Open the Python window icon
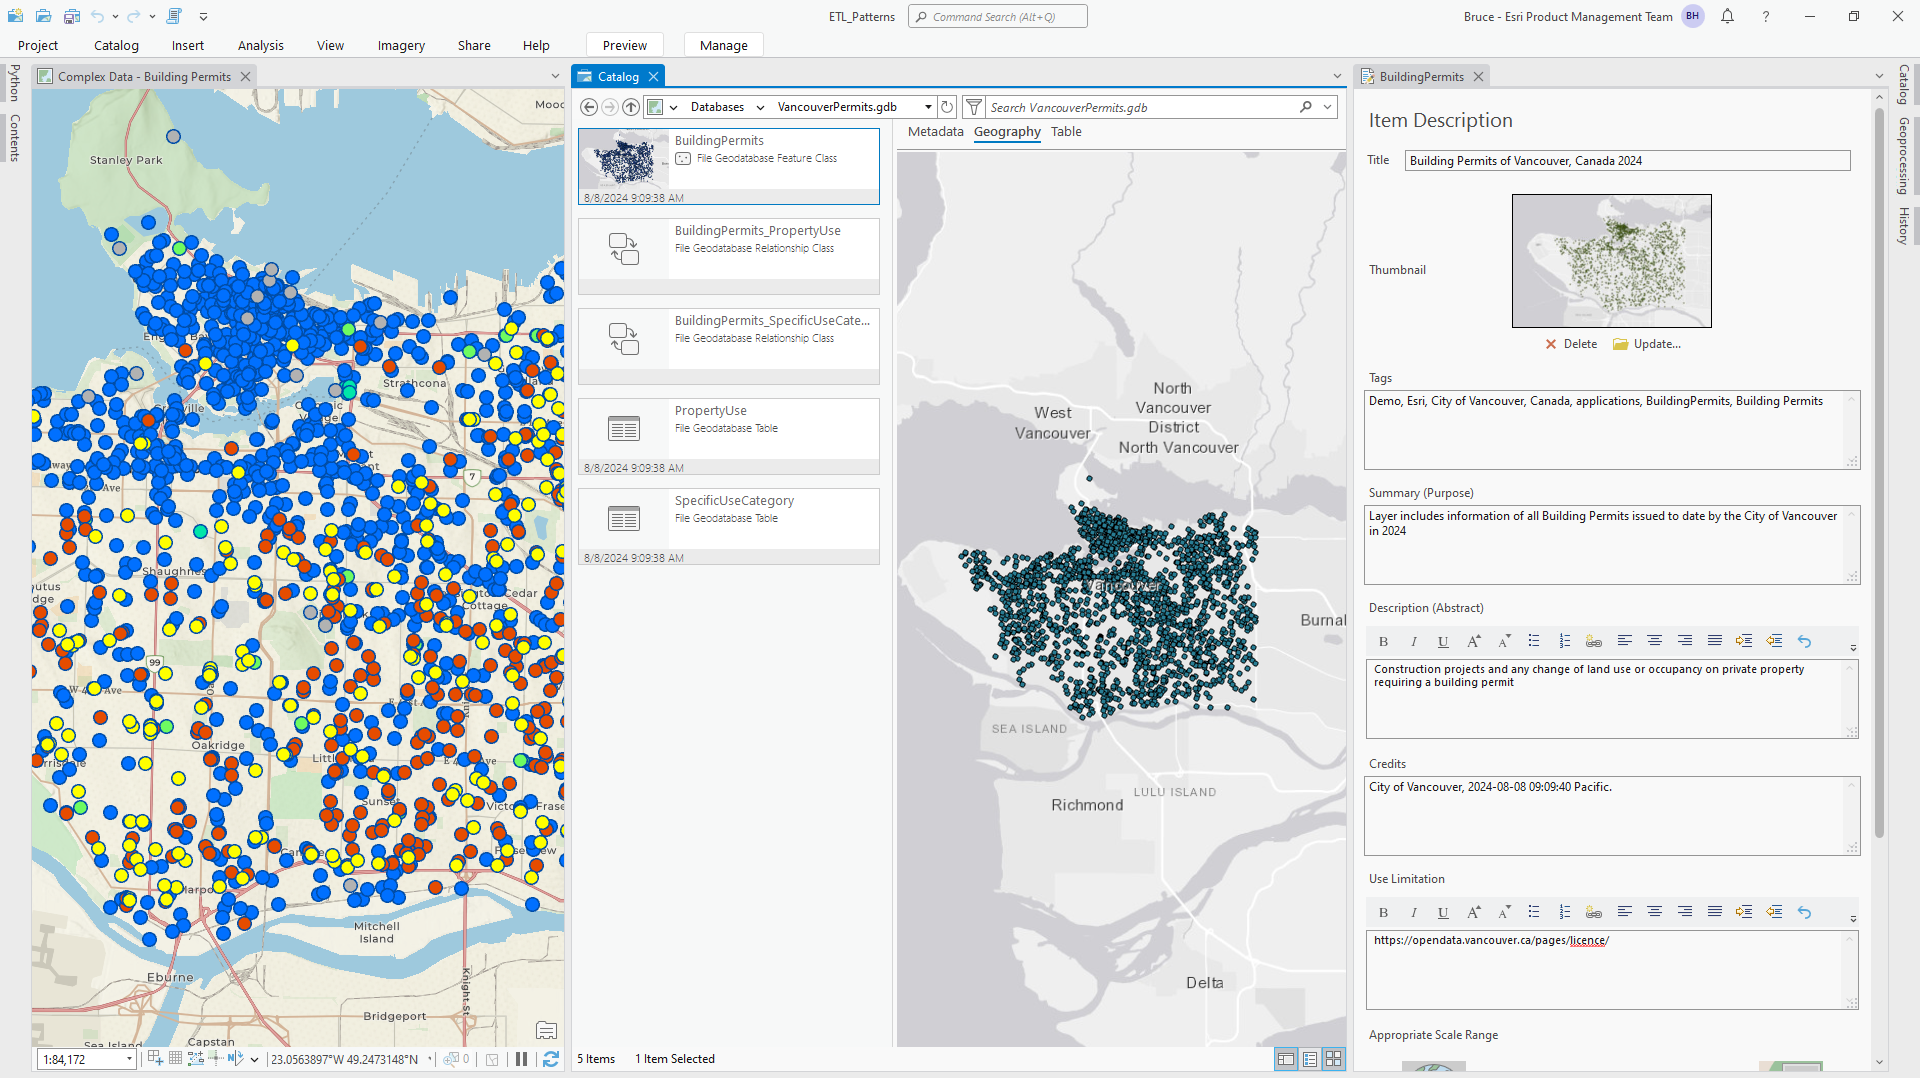The height and width of the screenshot is (1078, 1920). coord(174,16)
